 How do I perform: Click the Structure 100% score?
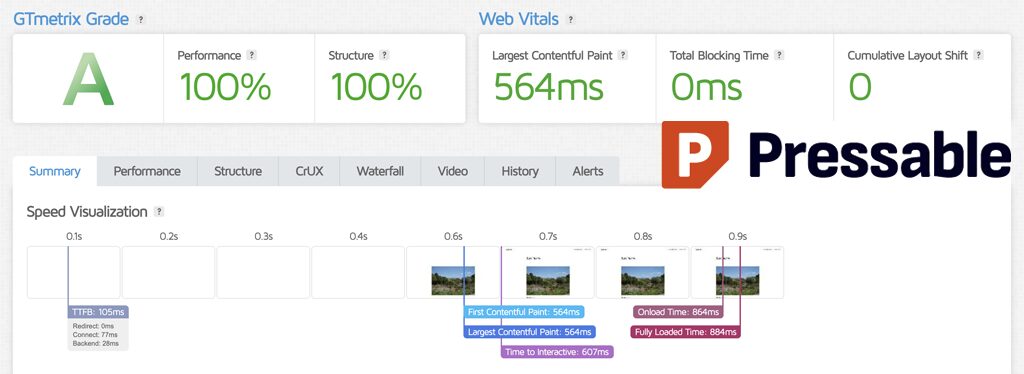(x=376, y=87)
